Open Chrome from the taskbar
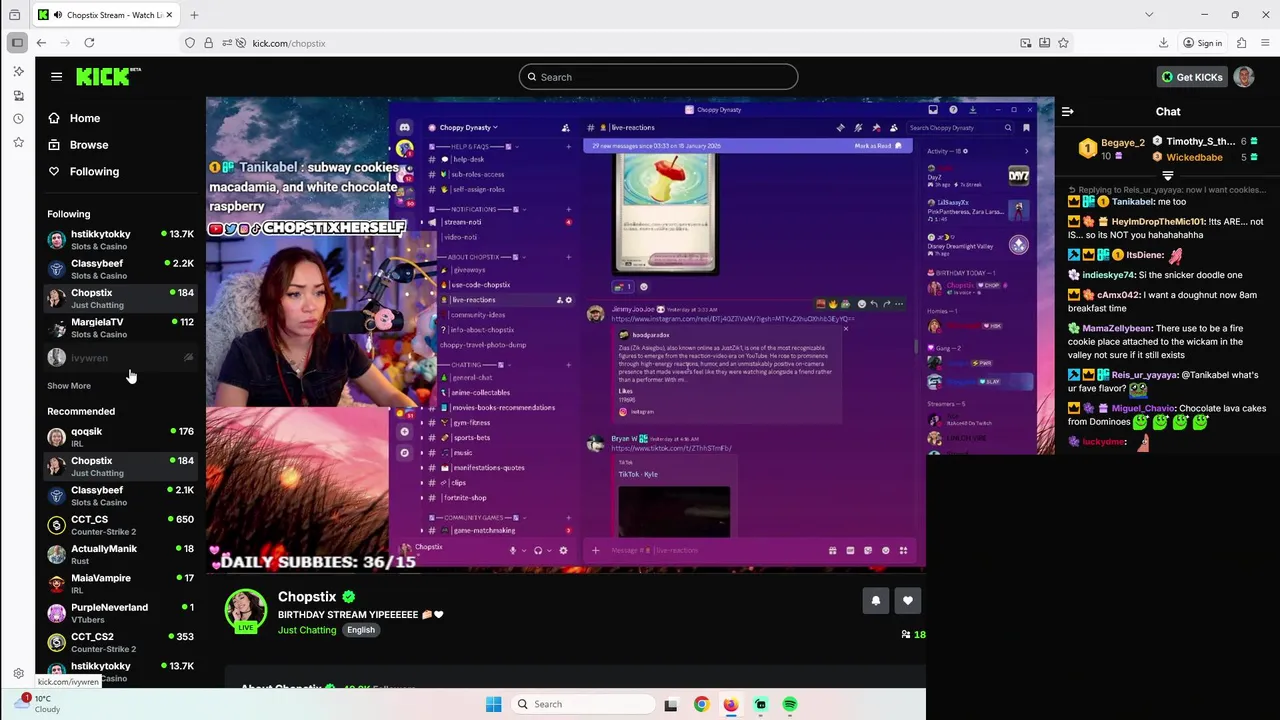This screenshot has width=1280, height=720. (x=701, y=704)
